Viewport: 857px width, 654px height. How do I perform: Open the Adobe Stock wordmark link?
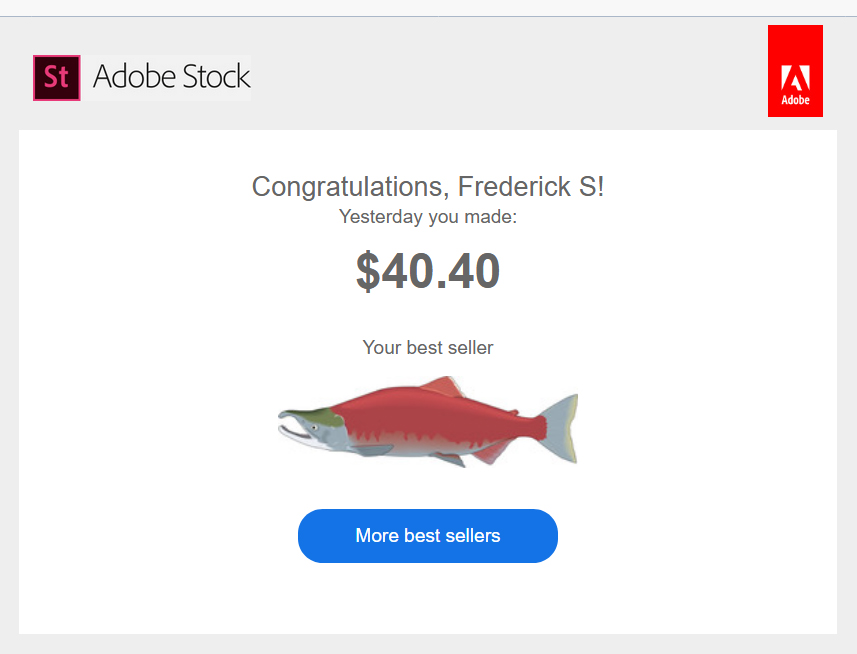pos(172,76)
